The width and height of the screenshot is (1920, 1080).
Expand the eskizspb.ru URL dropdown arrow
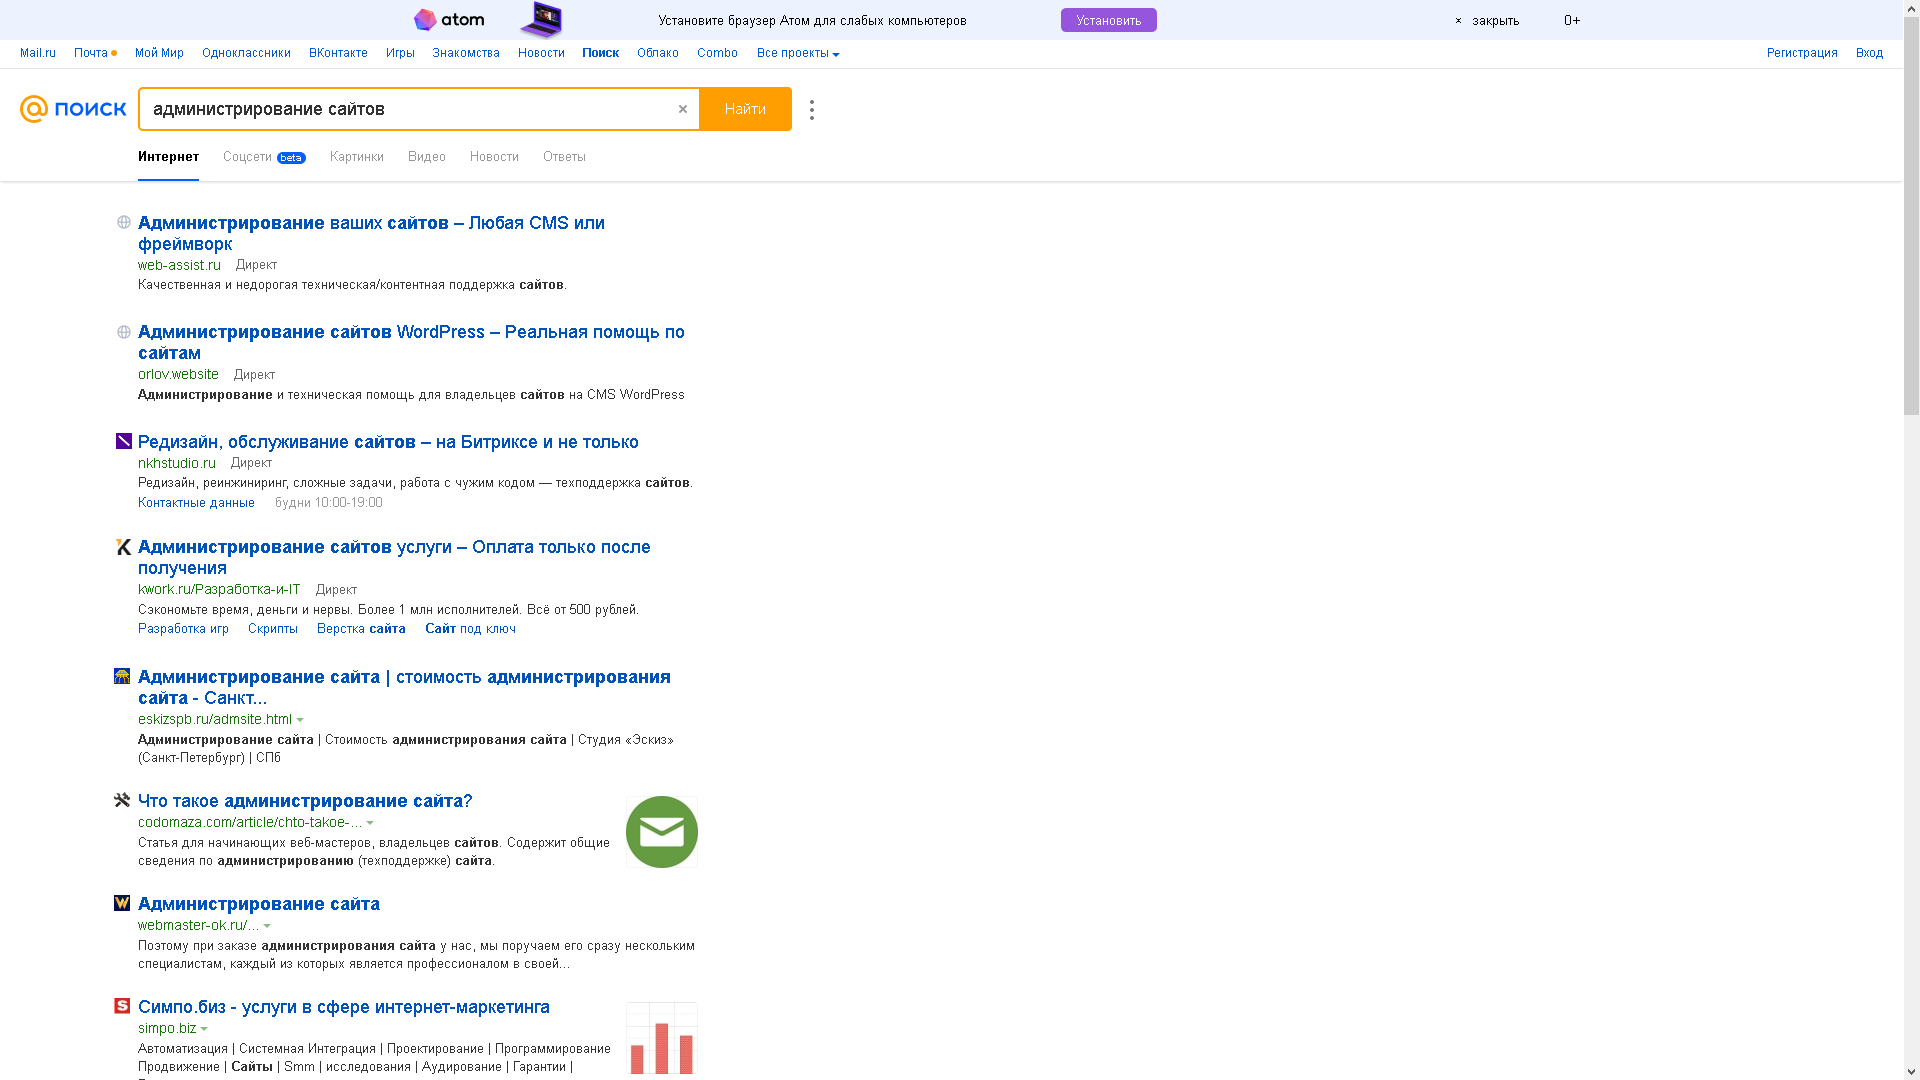click(300, 720)
